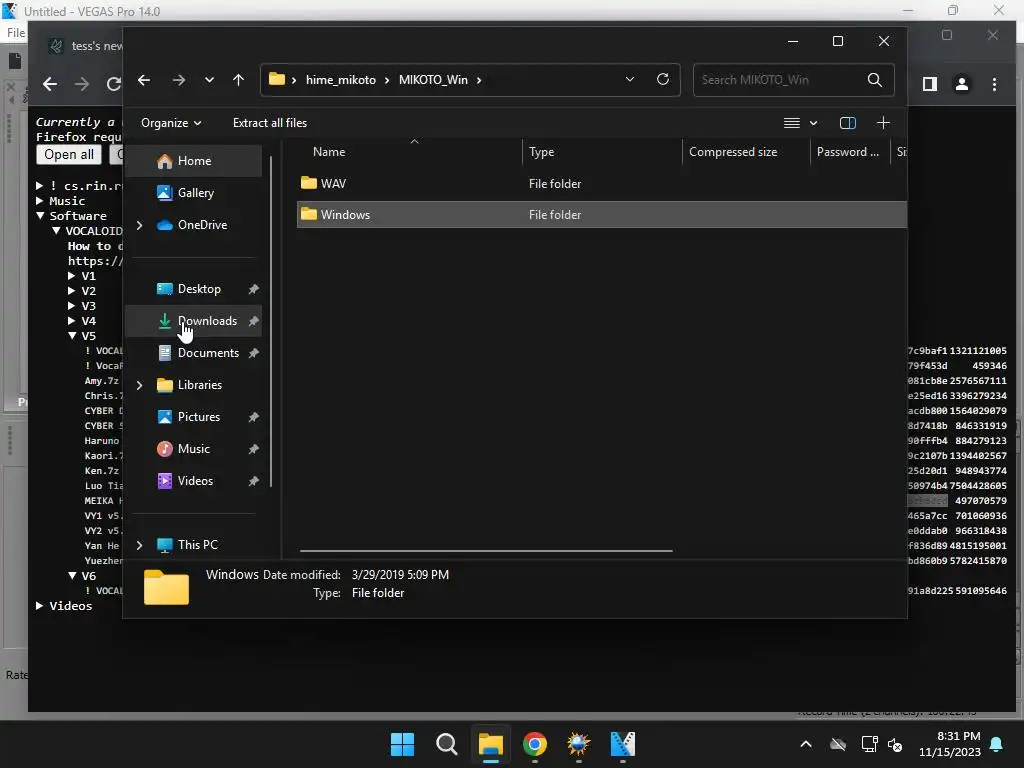The height and width of the screenshot is (768, 1024).
Task: Open the browser three-dot menu
Action: (994, 84)
